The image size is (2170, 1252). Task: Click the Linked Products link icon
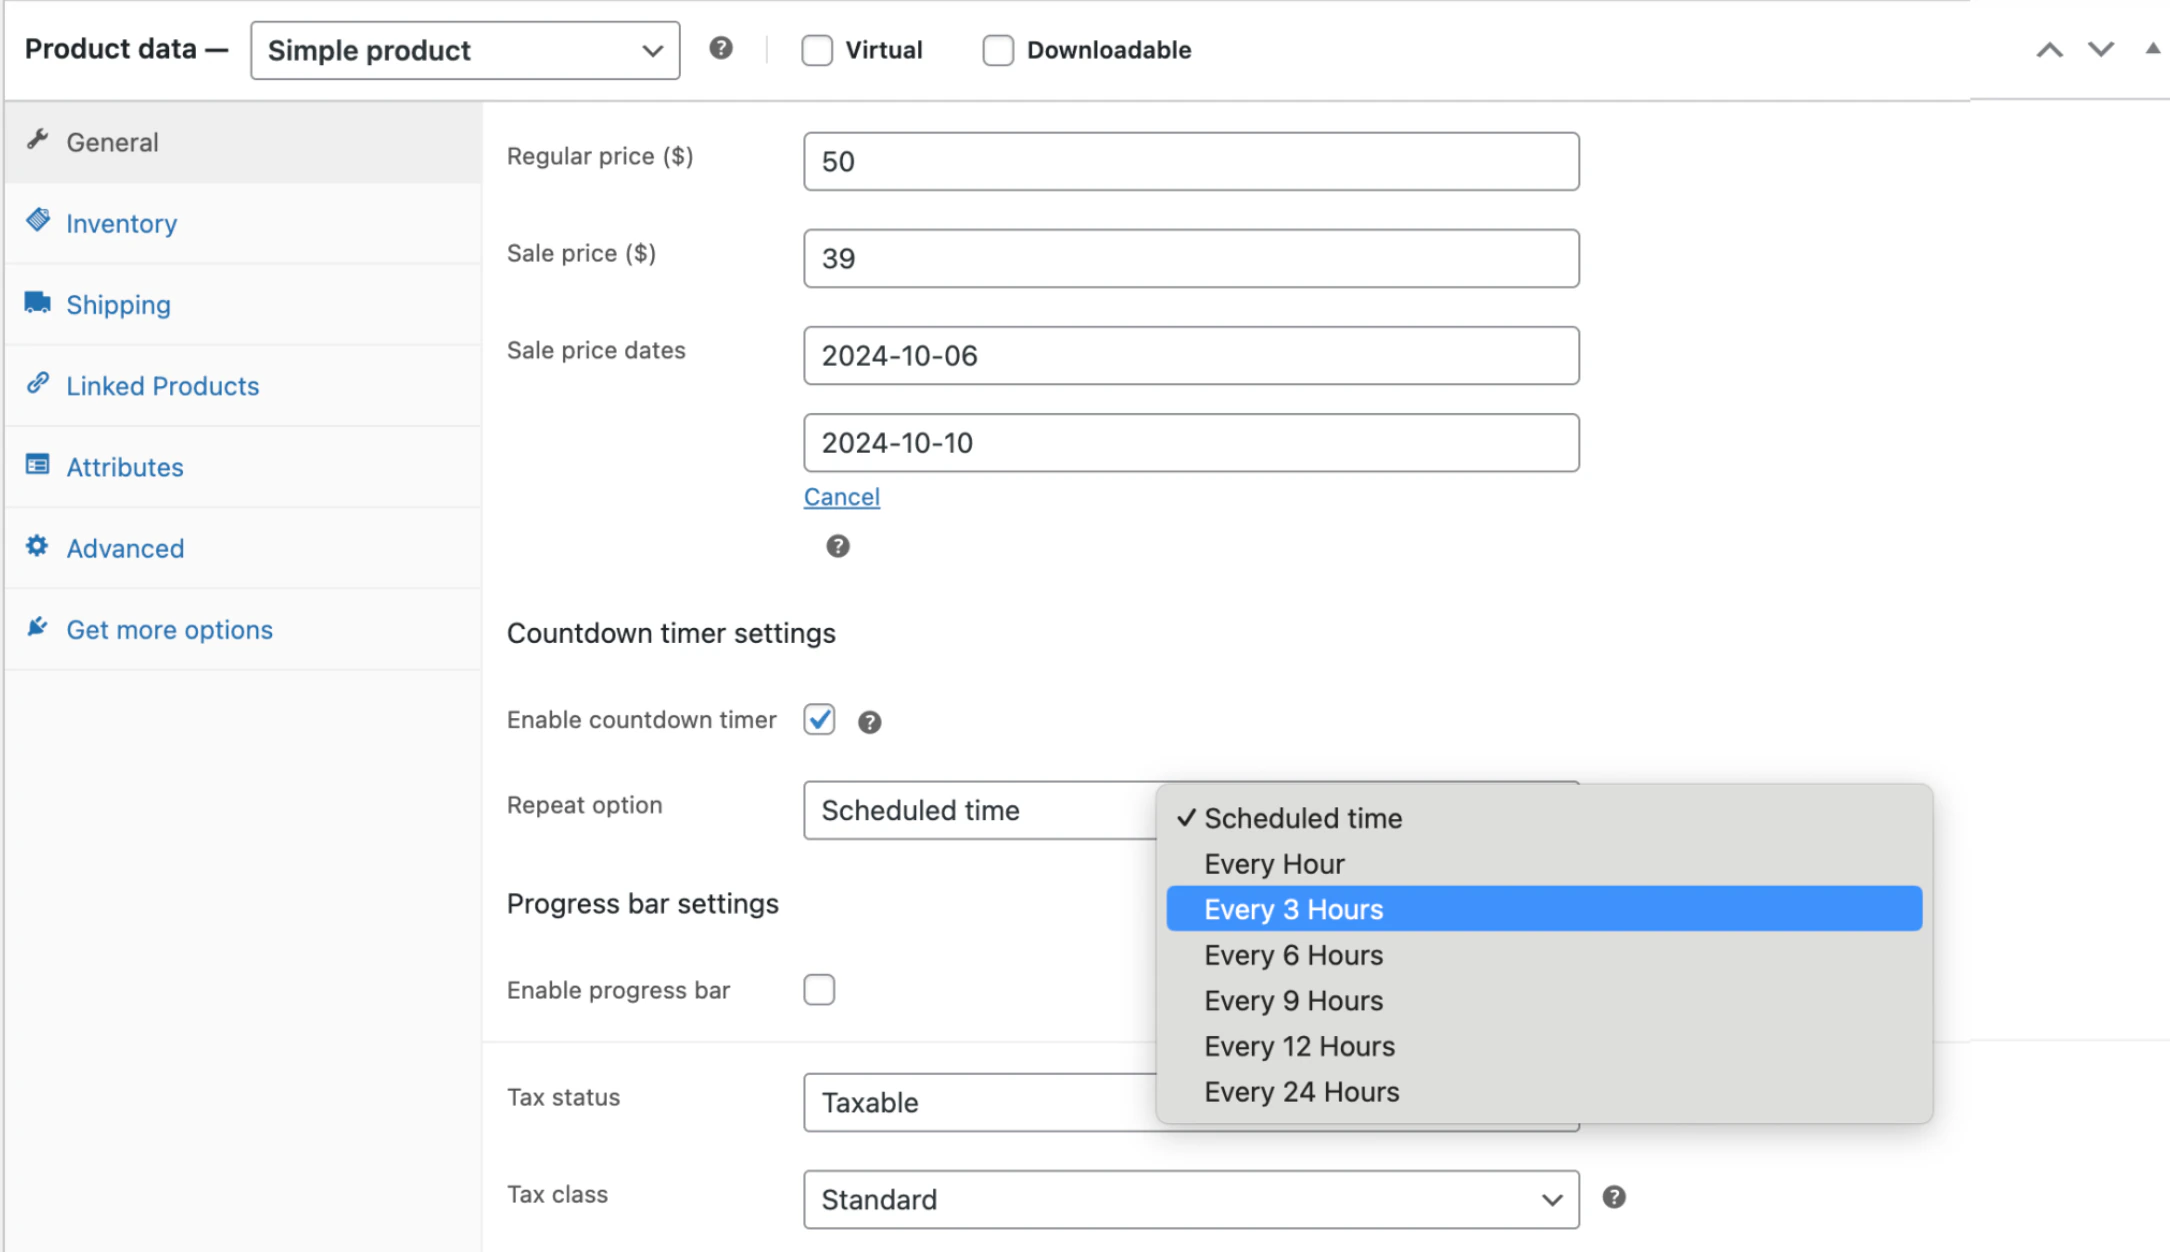38,383
